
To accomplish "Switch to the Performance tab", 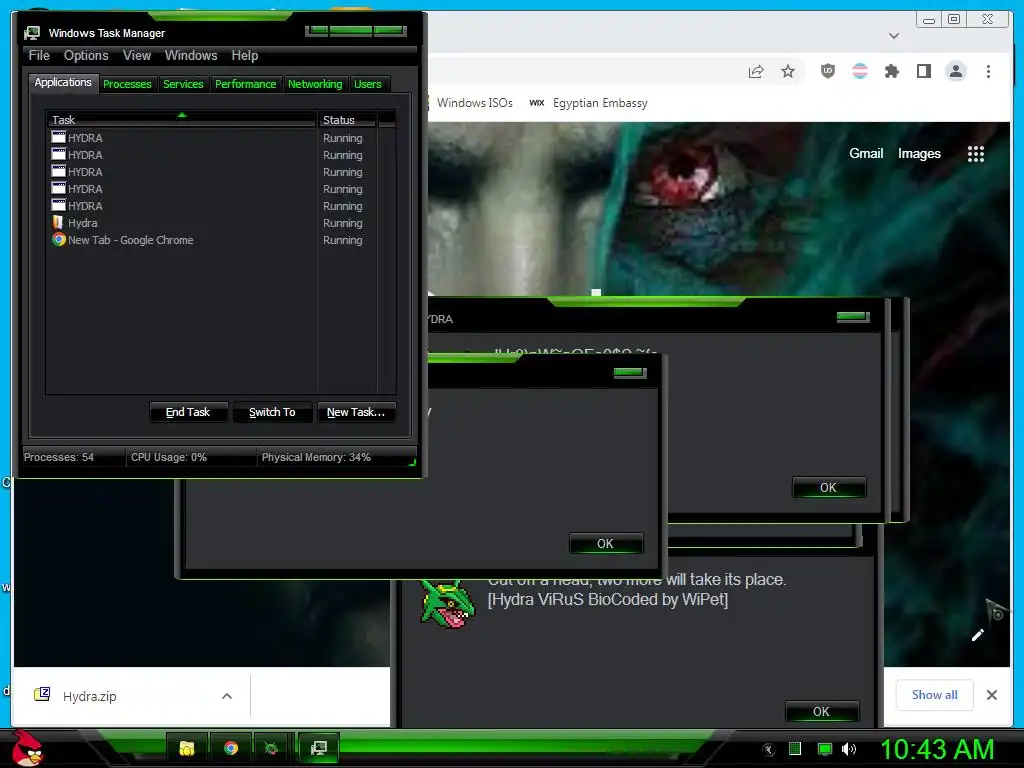I will pyautogui.click(x=246, y=84).
